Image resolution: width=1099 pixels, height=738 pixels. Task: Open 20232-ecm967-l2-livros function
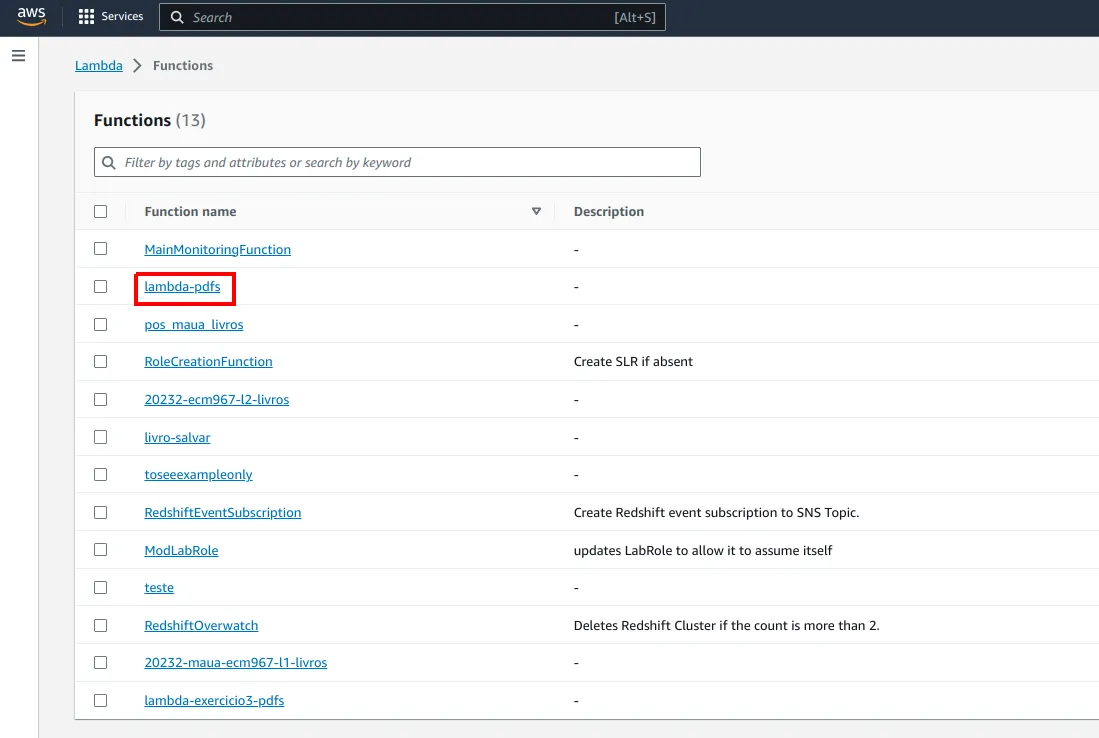(217, 399)
